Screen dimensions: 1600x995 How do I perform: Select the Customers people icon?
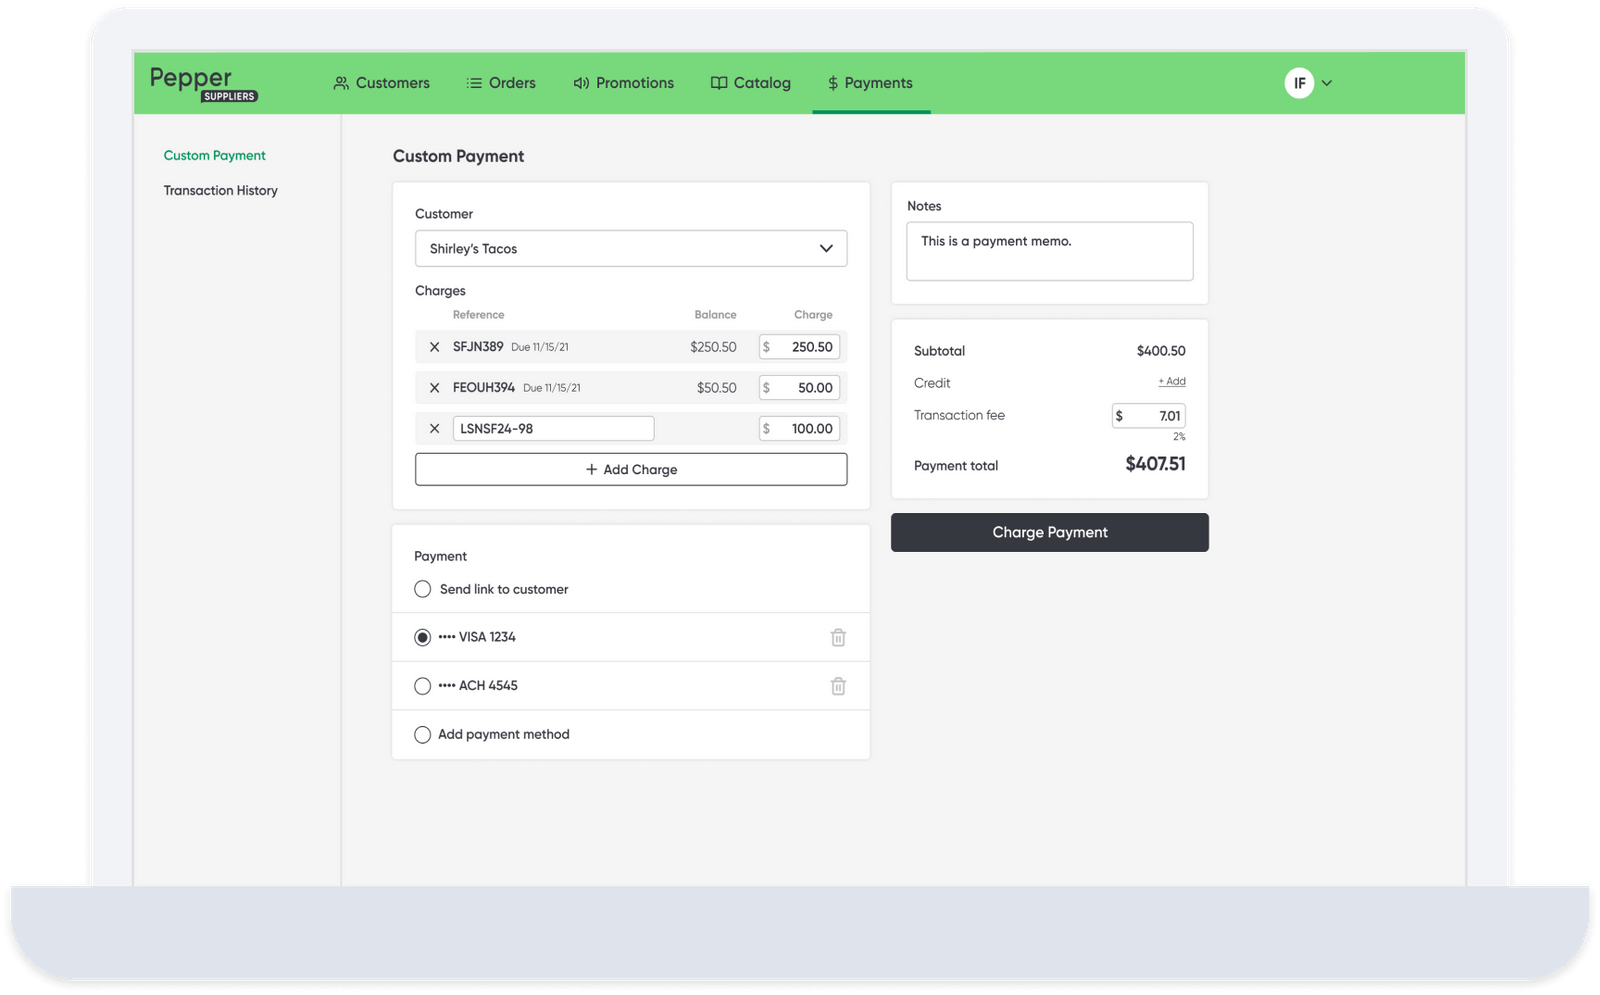coord(341,83)
